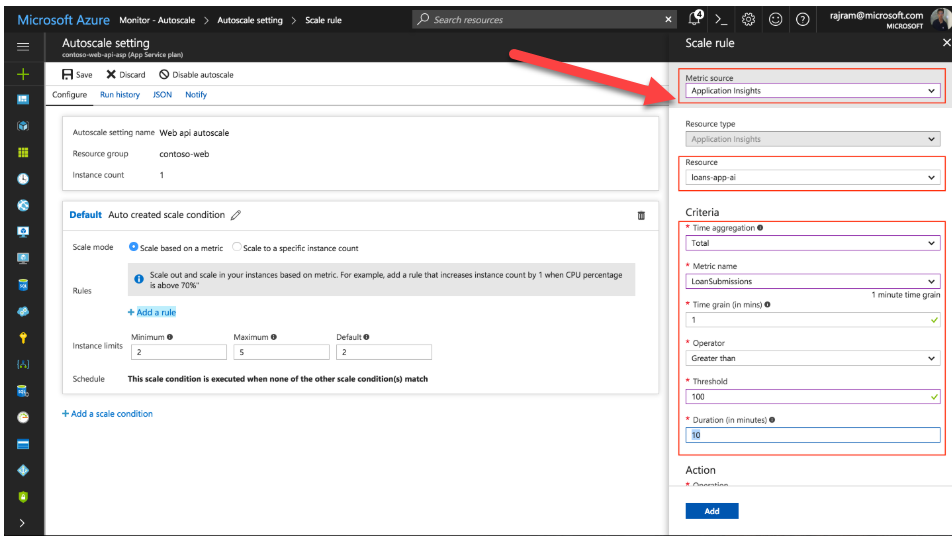
Task: Click Disable autoscale
Action: 196,75
